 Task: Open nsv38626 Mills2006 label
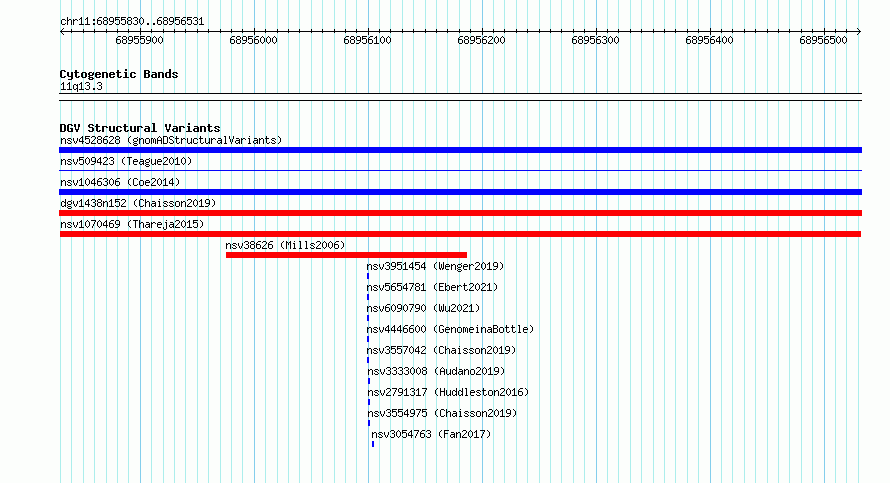[x=285, y=245]
